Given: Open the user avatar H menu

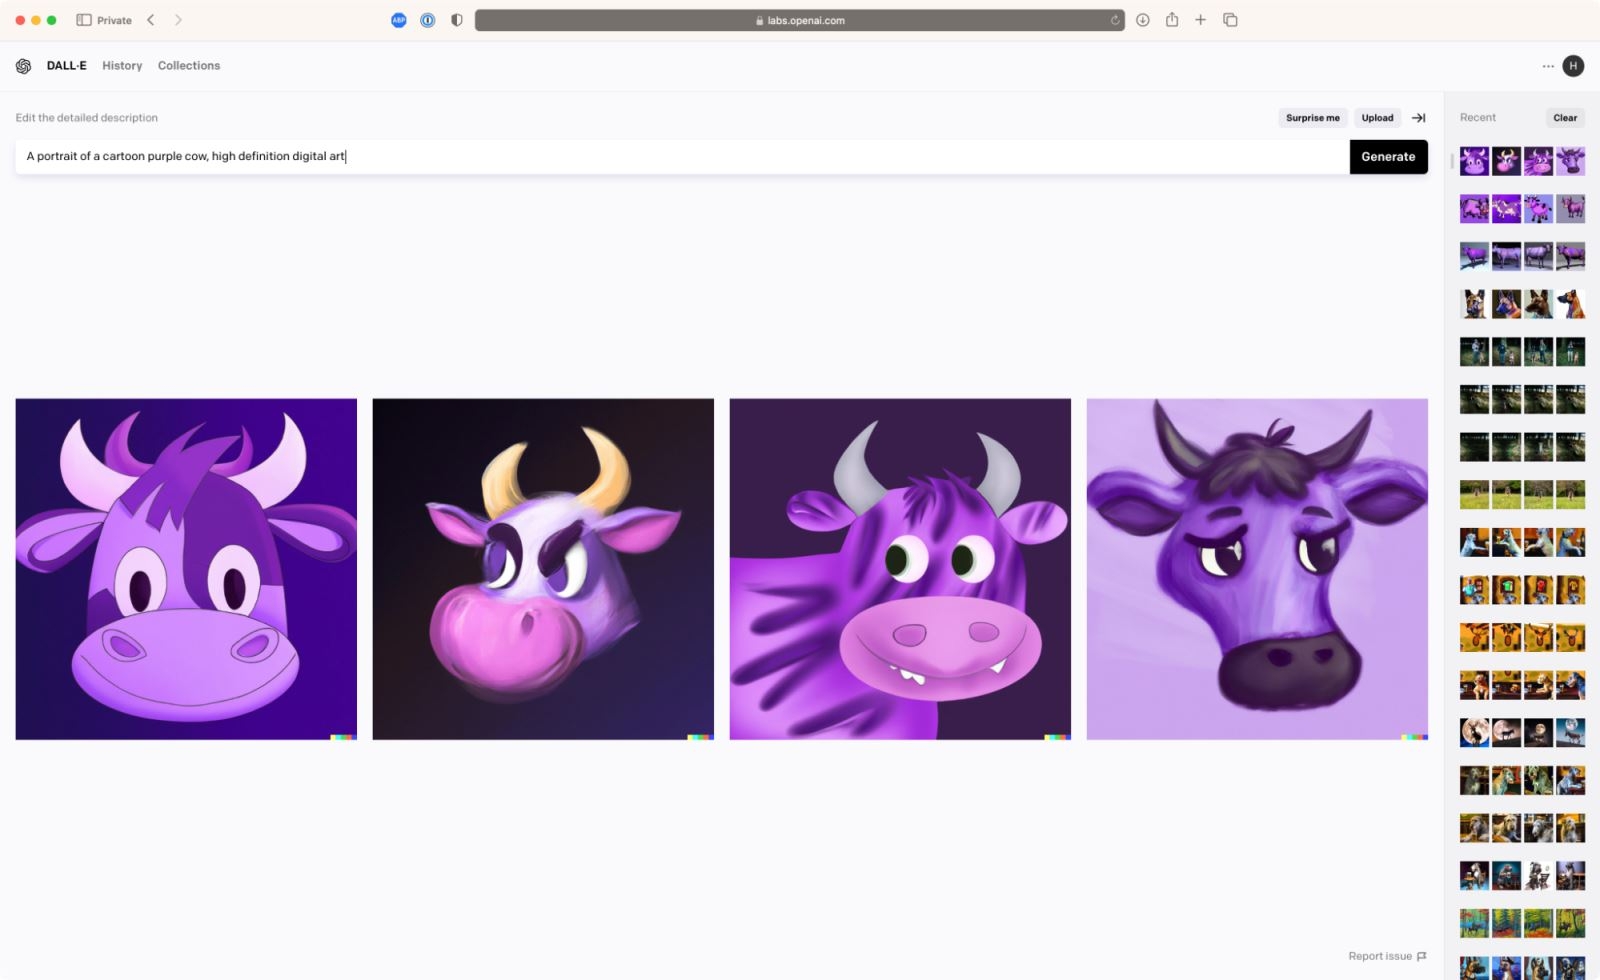Looking at the screenshot, I should 1573,66.
